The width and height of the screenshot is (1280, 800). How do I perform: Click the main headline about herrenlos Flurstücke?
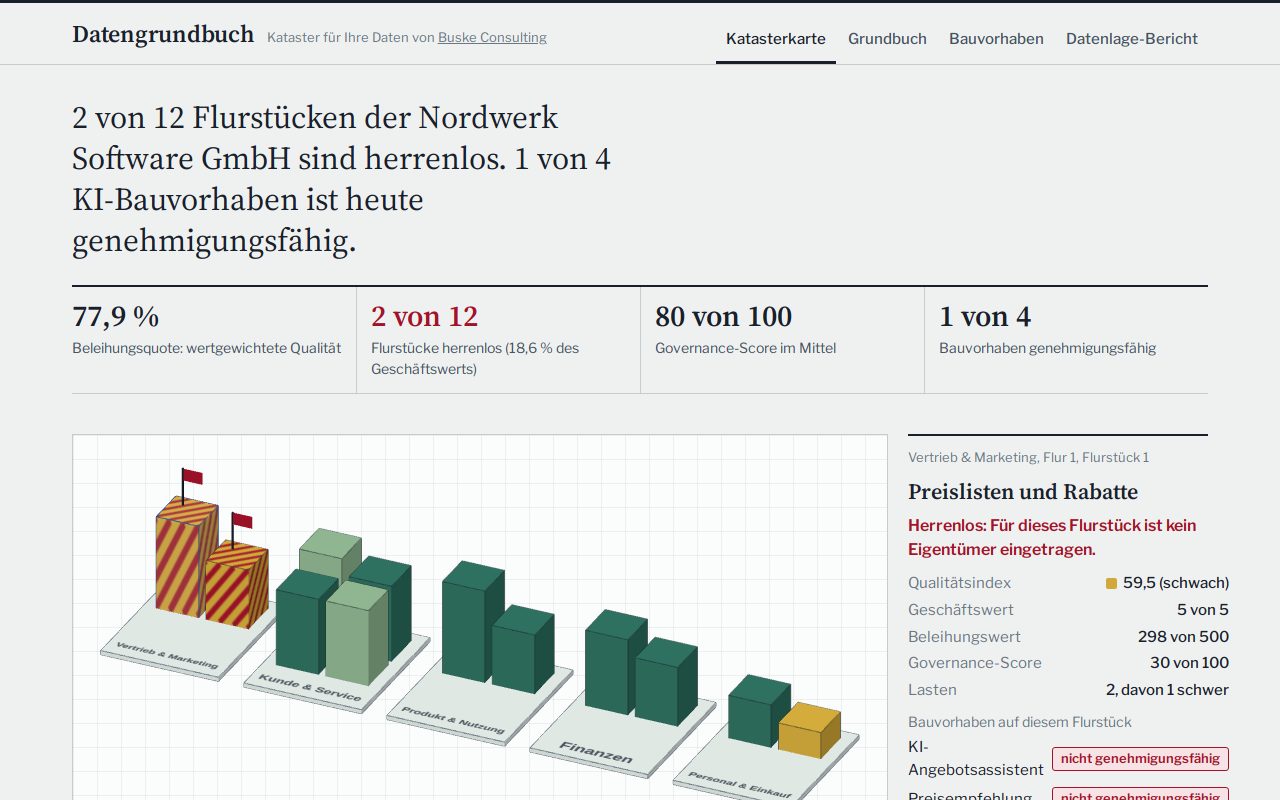(341, 180)
